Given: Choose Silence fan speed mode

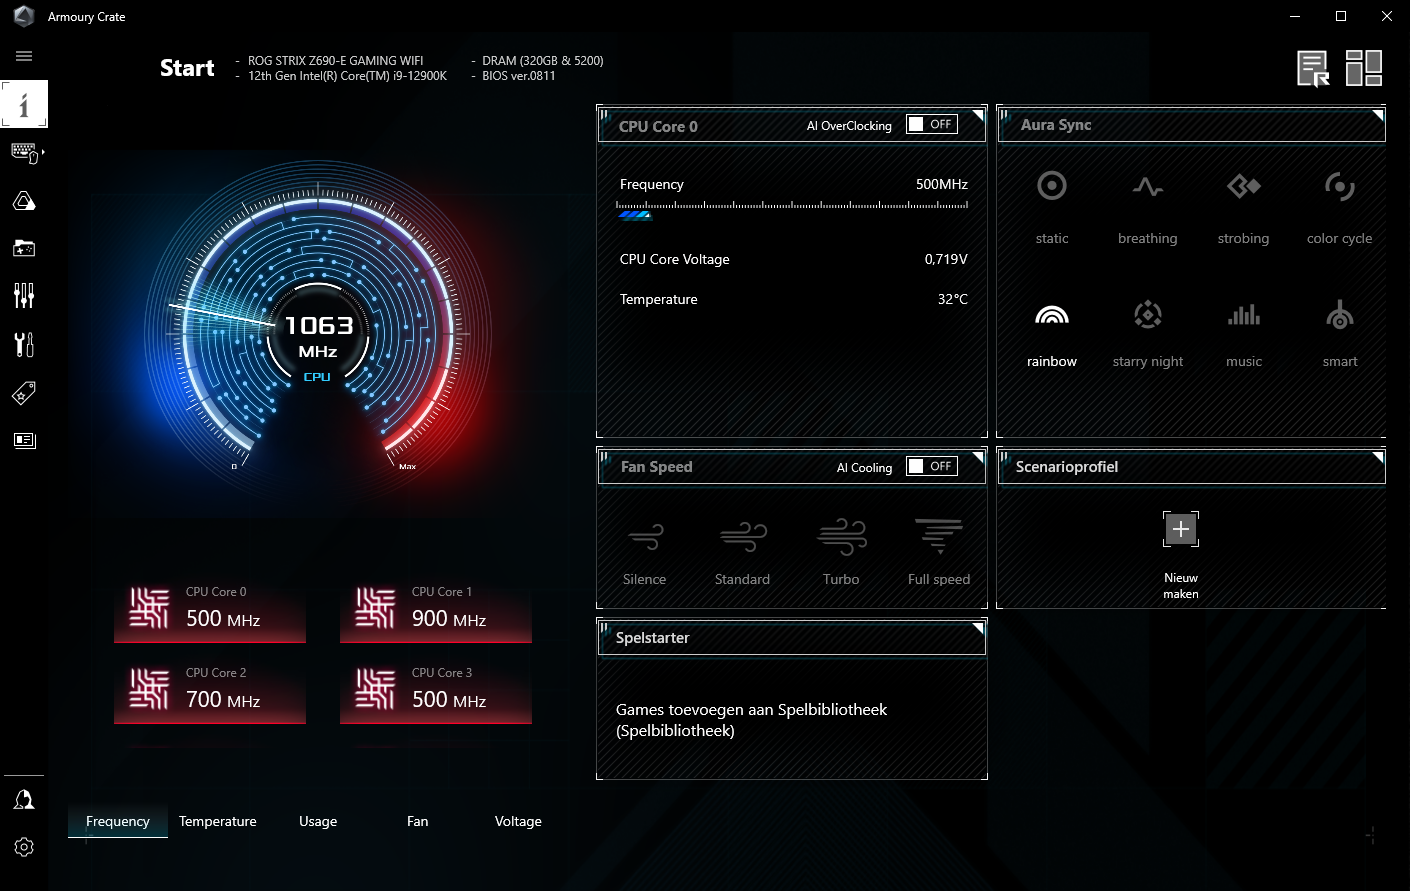Looking at the screenshot, I should pyautogui.click(x=645, y=551).
